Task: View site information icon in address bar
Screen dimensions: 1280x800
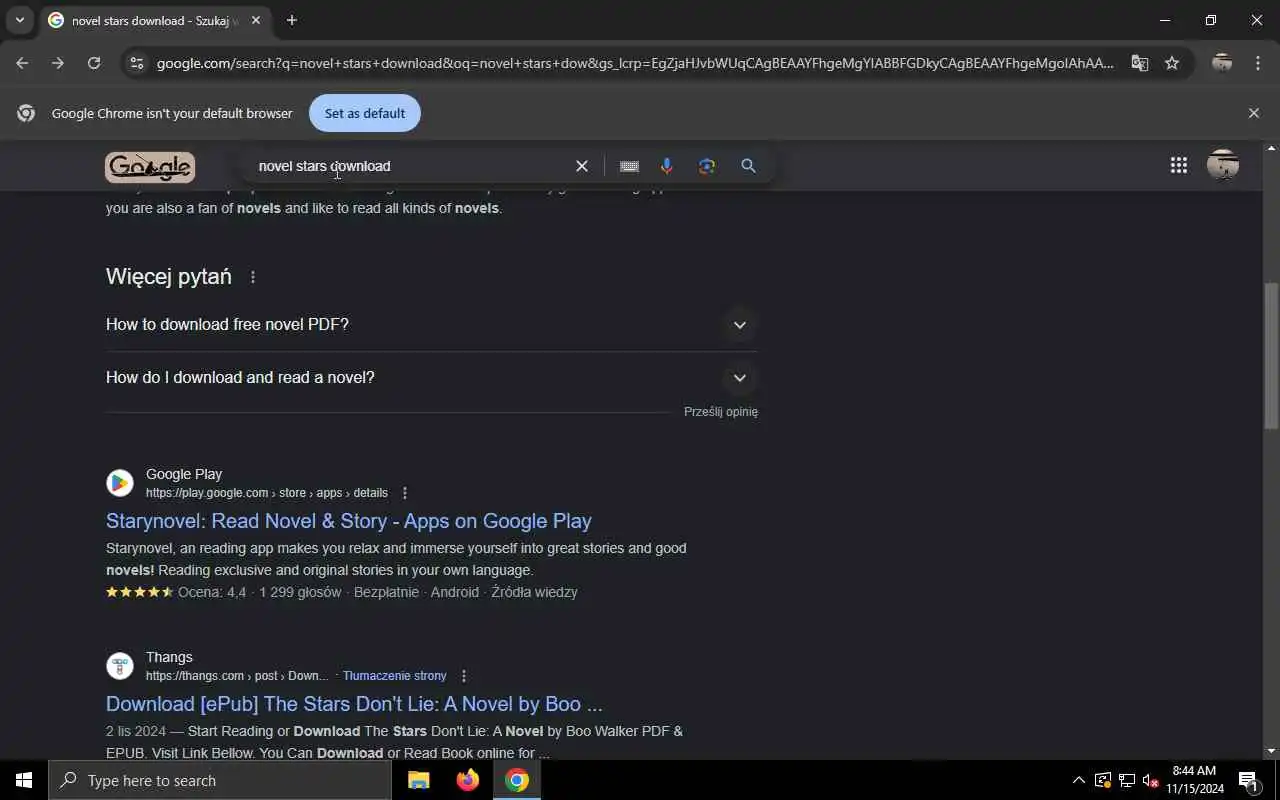Action: tap(137, 63)
